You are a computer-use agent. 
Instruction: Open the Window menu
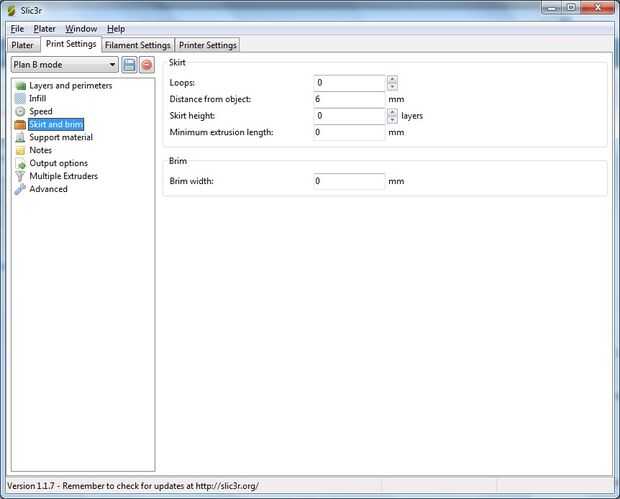click(x=81, y=29)
